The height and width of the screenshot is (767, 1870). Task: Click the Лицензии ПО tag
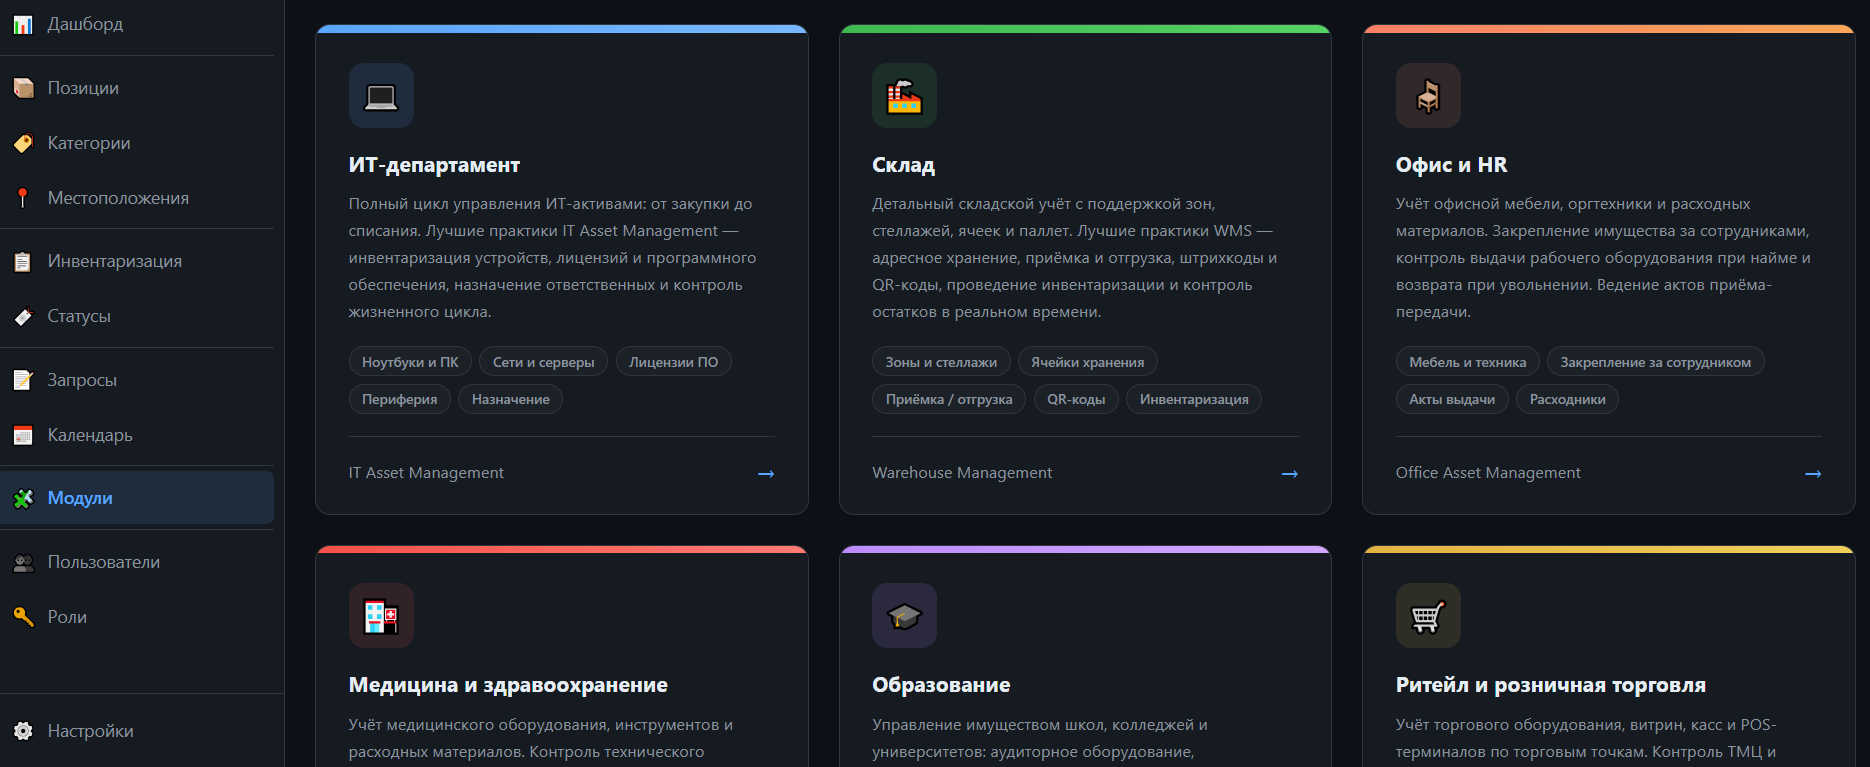tap(674, 362)
